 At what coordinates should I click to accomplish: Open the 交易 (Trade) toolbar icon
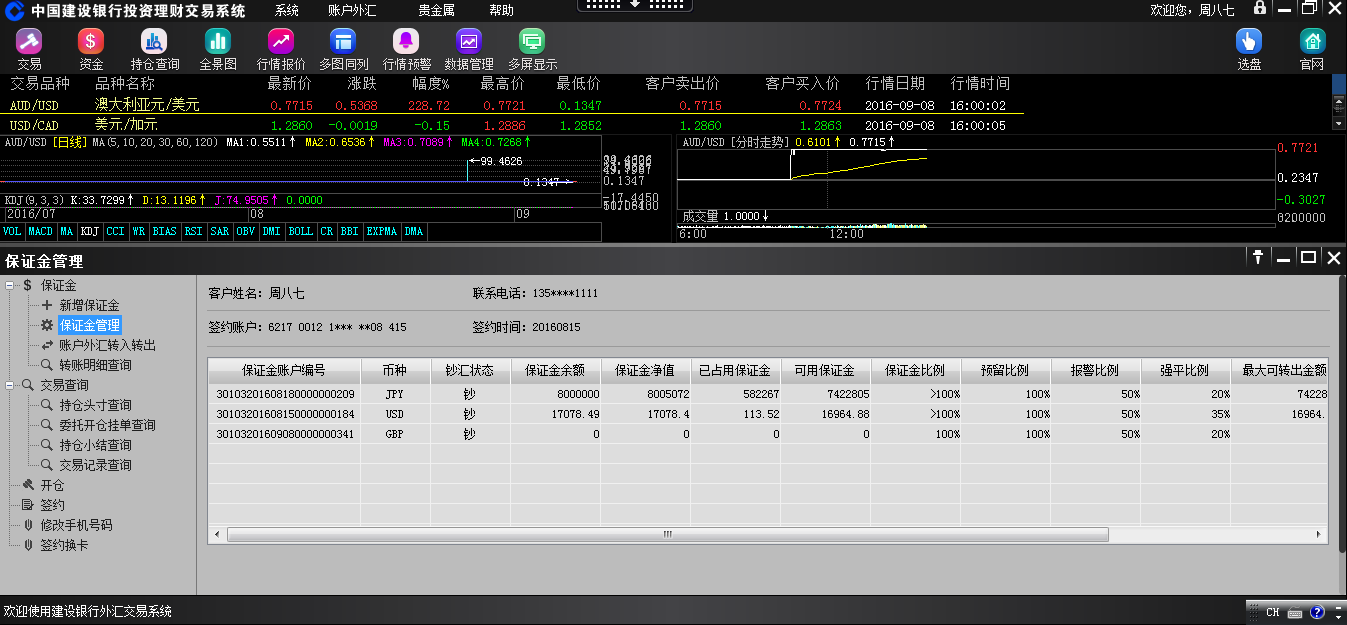coord(29,41)
